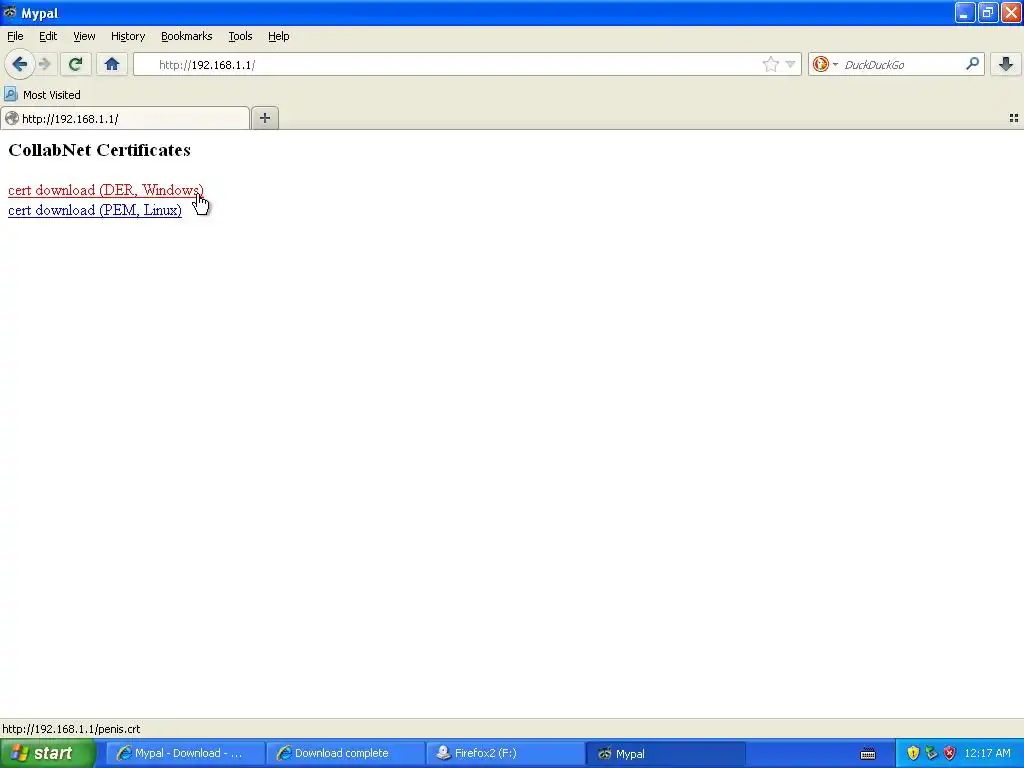The image size is (1024, 768).
Task: Reload the page with the refresh icon
Action: pos(75,64)
